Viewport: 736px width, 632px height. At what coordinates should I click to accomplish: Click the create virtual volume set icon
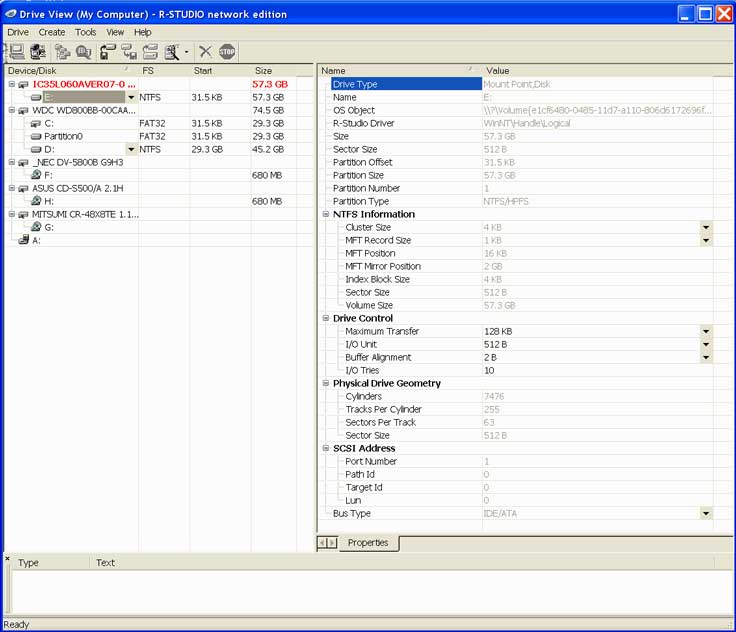click(x=172, y=52)
